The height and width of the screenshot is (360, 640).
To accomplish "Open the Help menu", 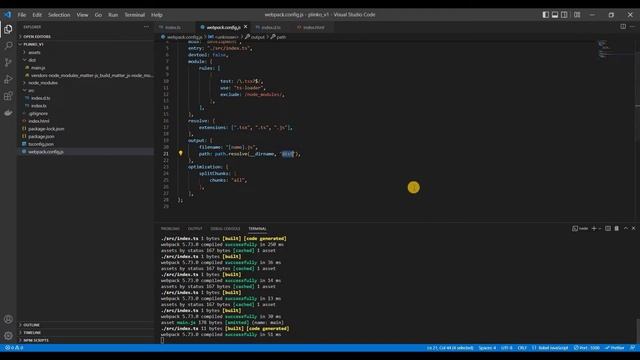I will click(157, 15).
